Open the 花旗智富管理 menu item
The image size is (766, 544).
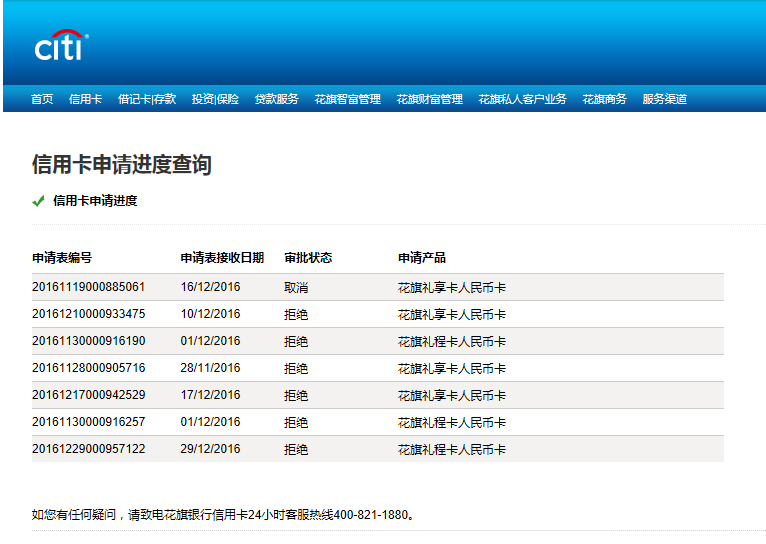click(348, 99)
